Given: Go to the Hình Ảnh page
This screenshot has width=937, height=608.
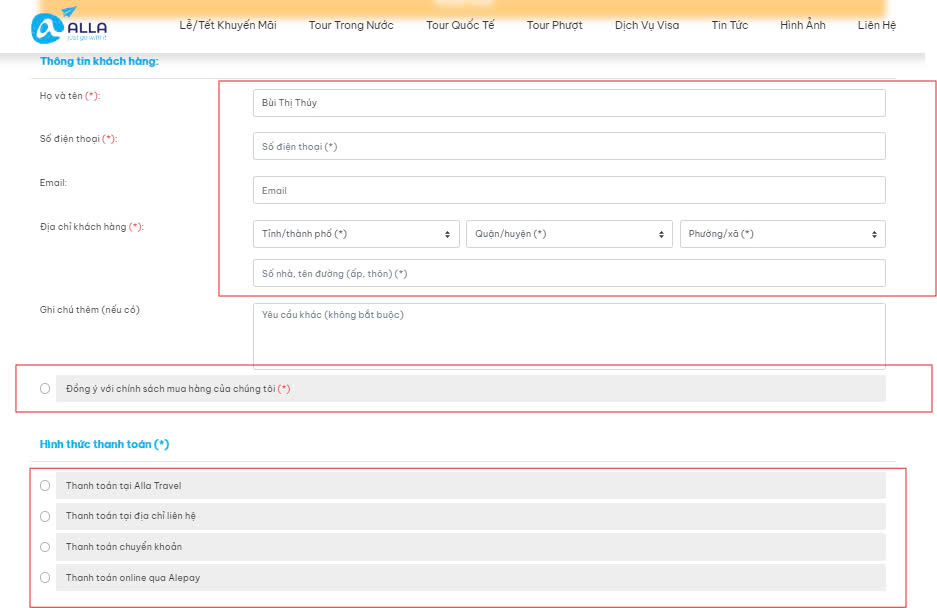Looking at the screenshot, I should [x=803, y=25].
